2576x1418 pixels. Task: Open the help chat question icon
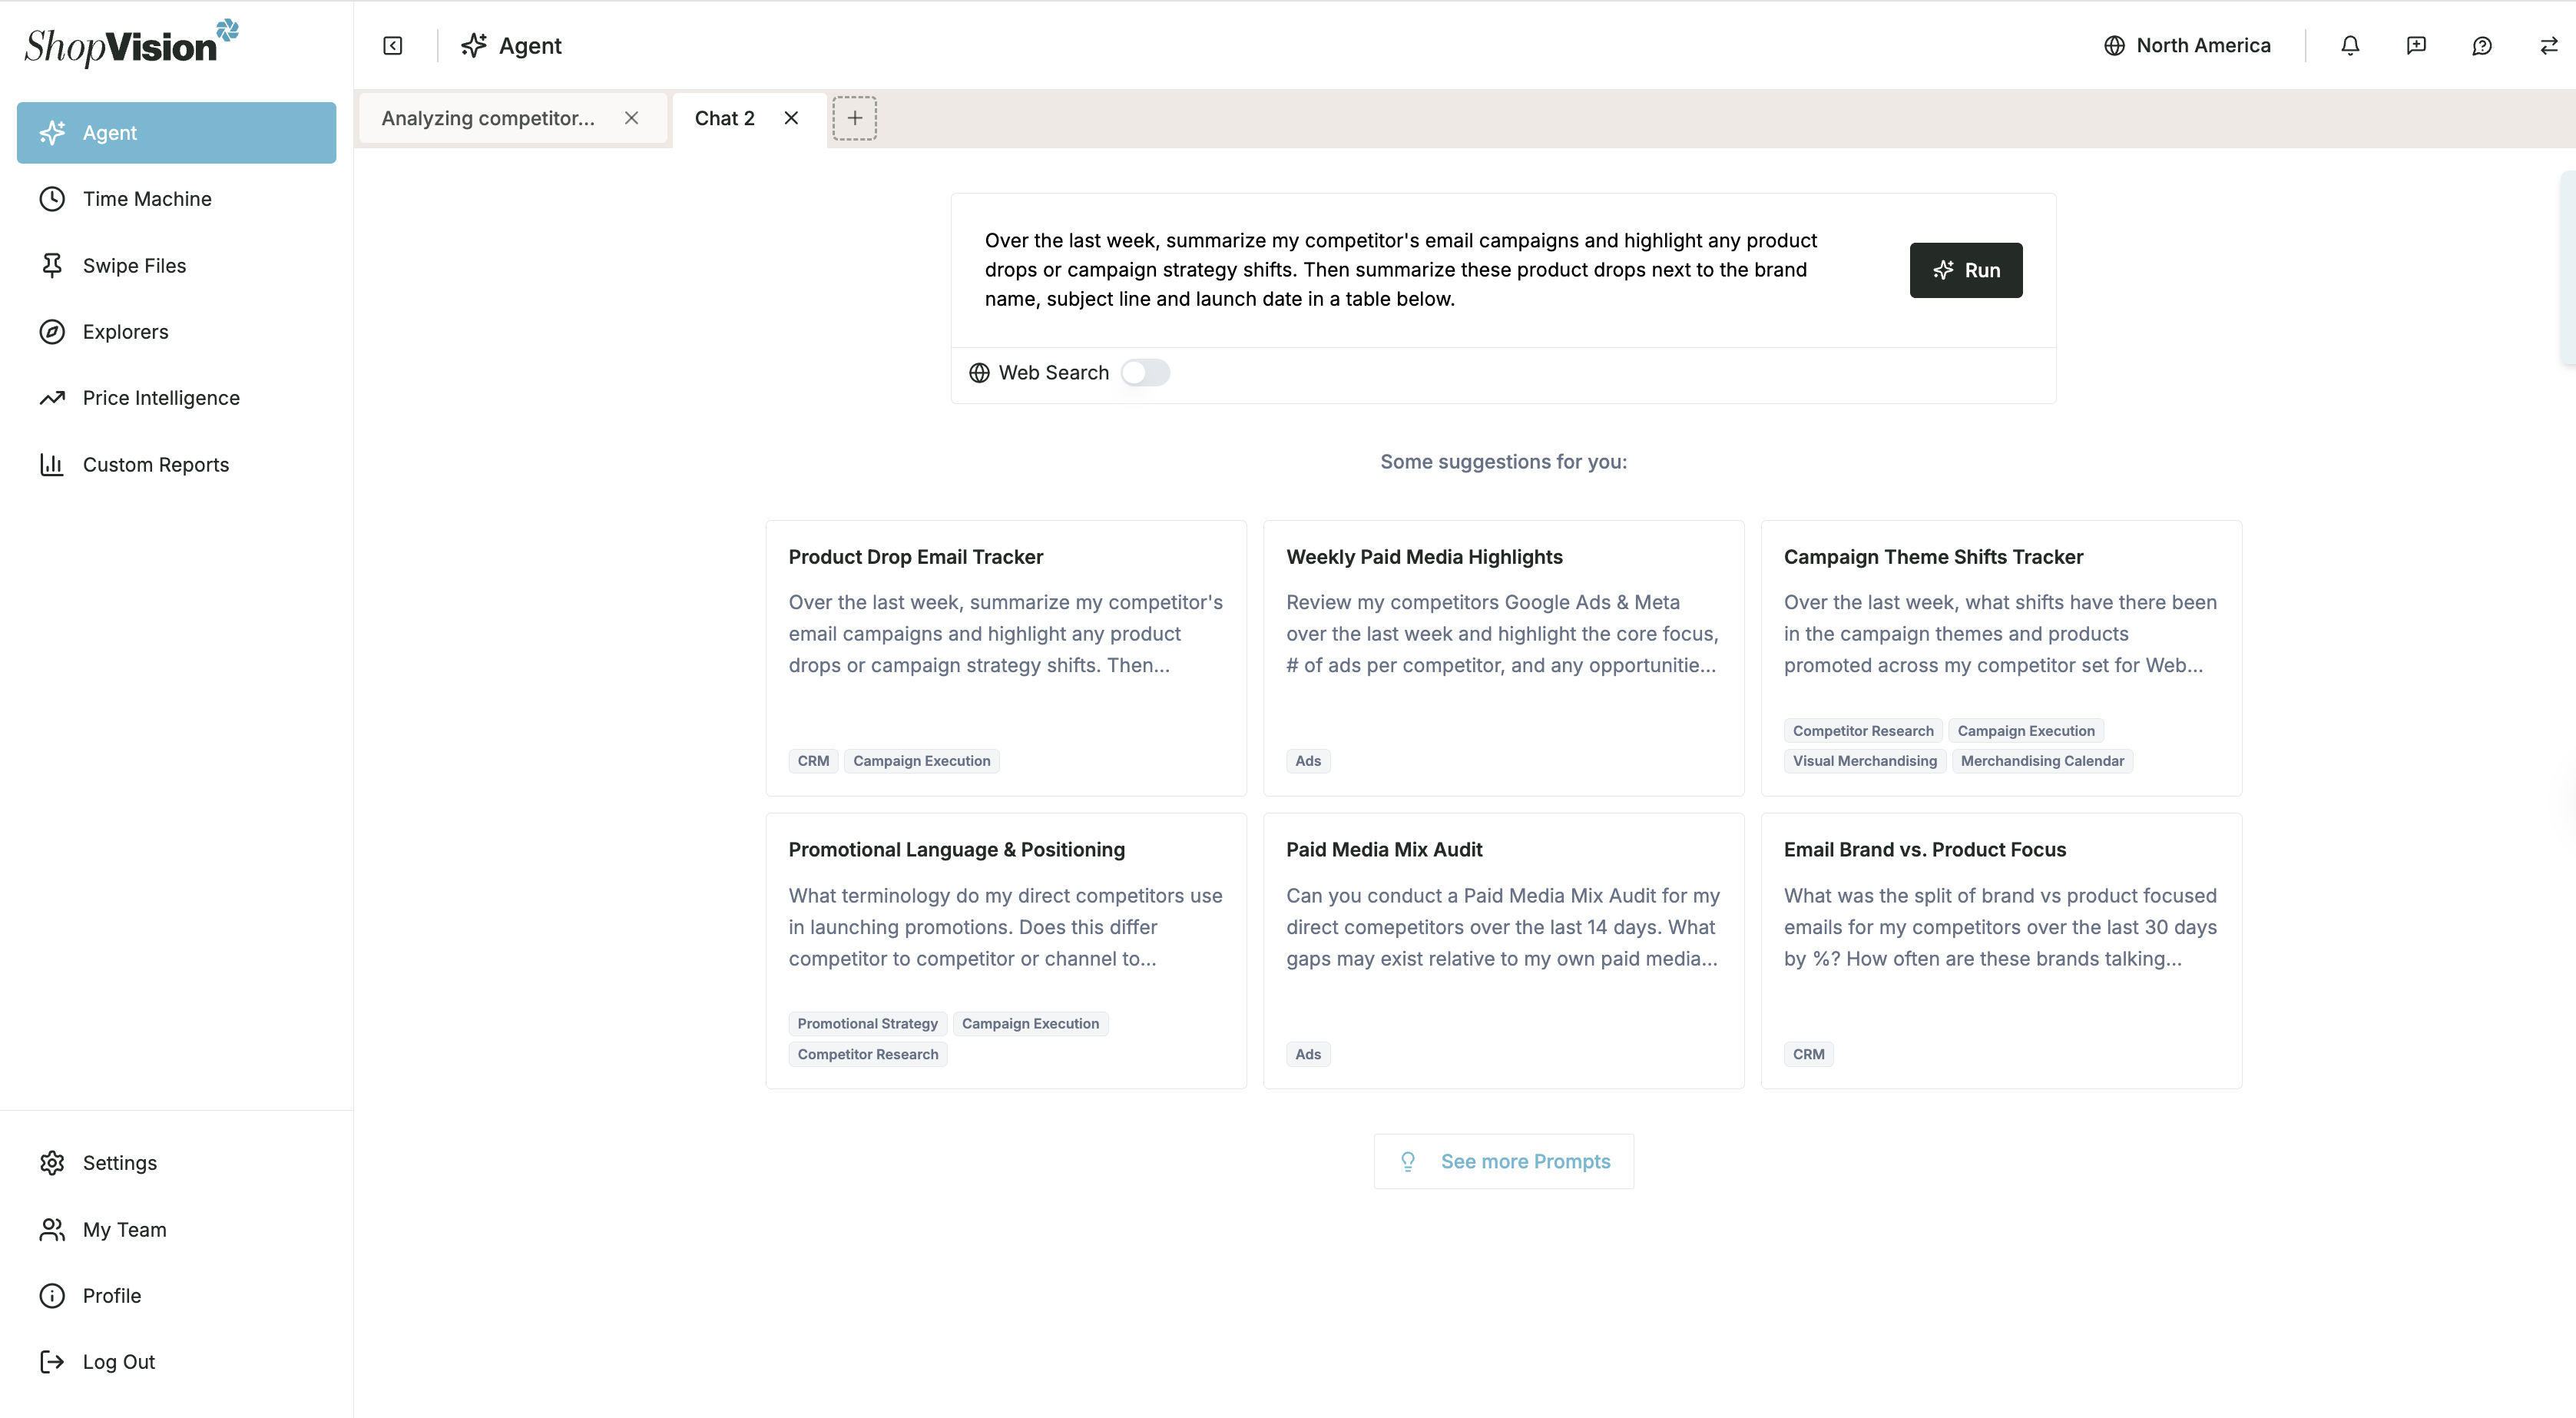tap(2482, 46)
